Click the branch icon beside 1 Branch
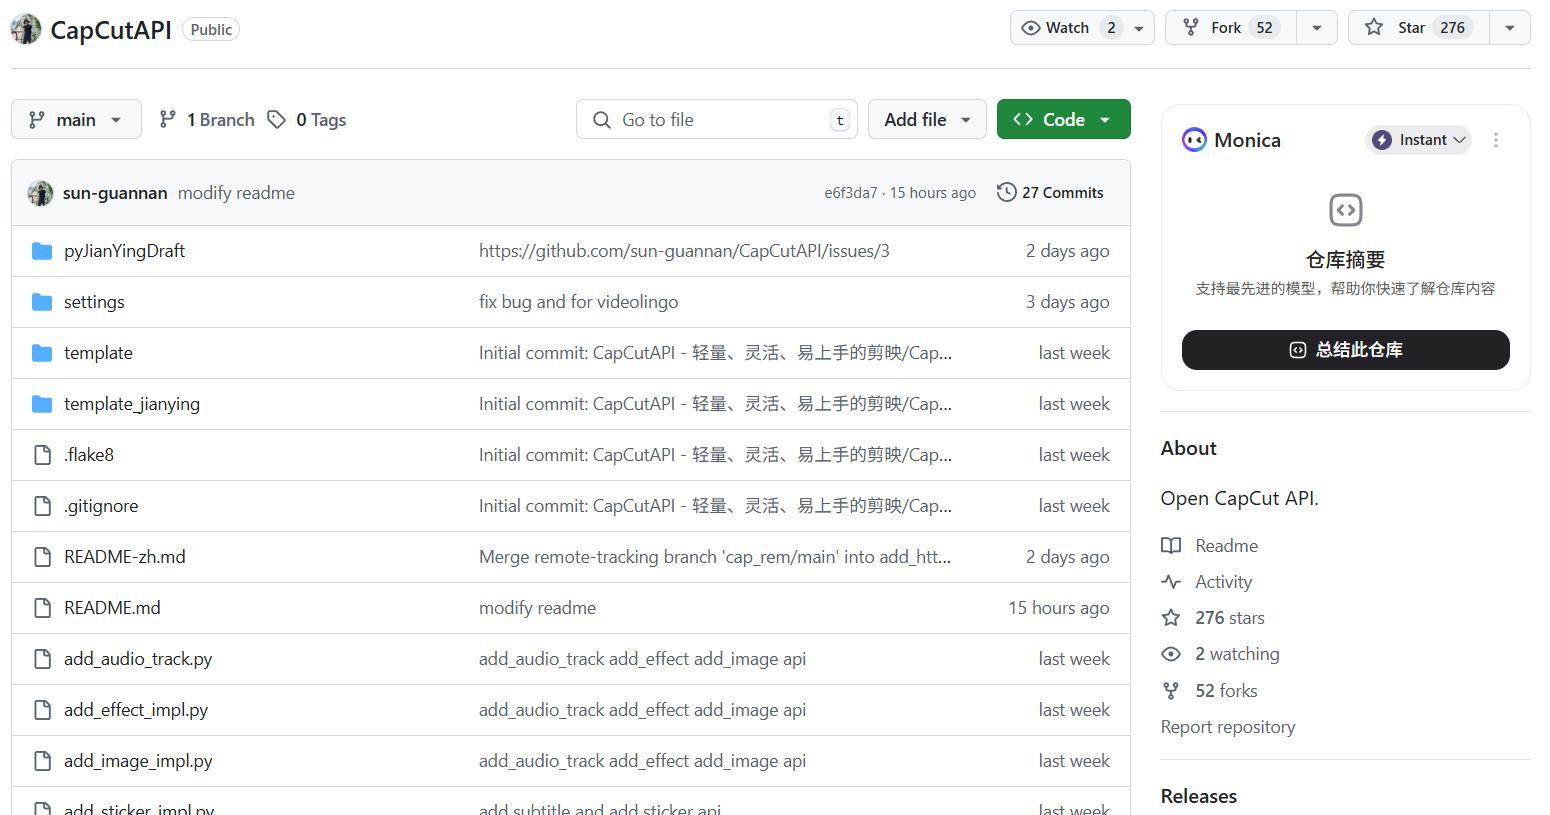Image resolution: width=1550 pixels, height=815 pixels. click(x=168, y=120)
